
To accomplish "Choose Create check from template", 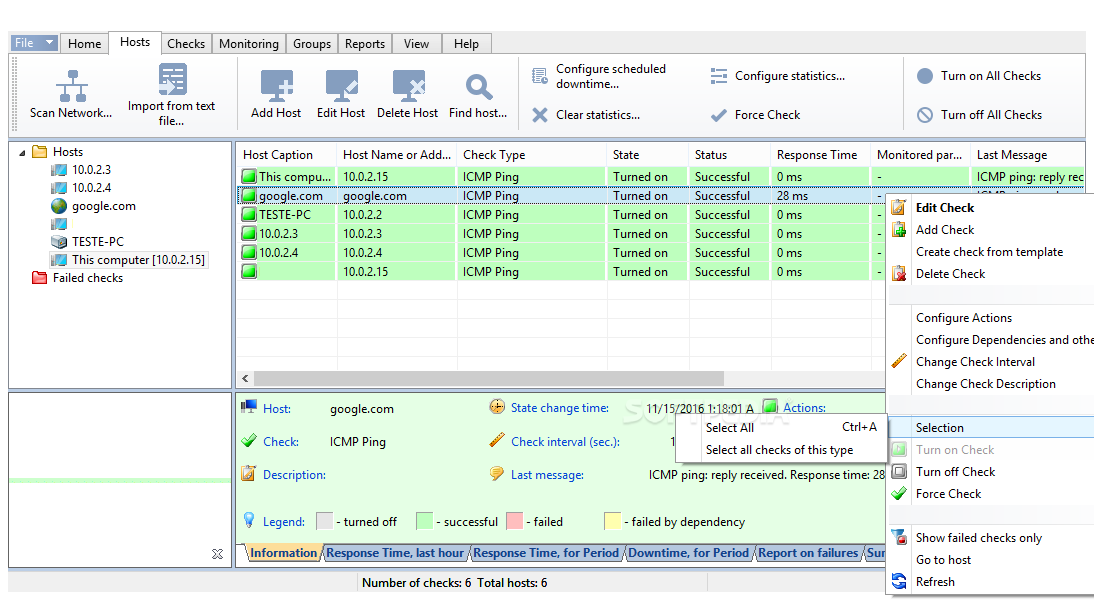I will tap(989, 252).
